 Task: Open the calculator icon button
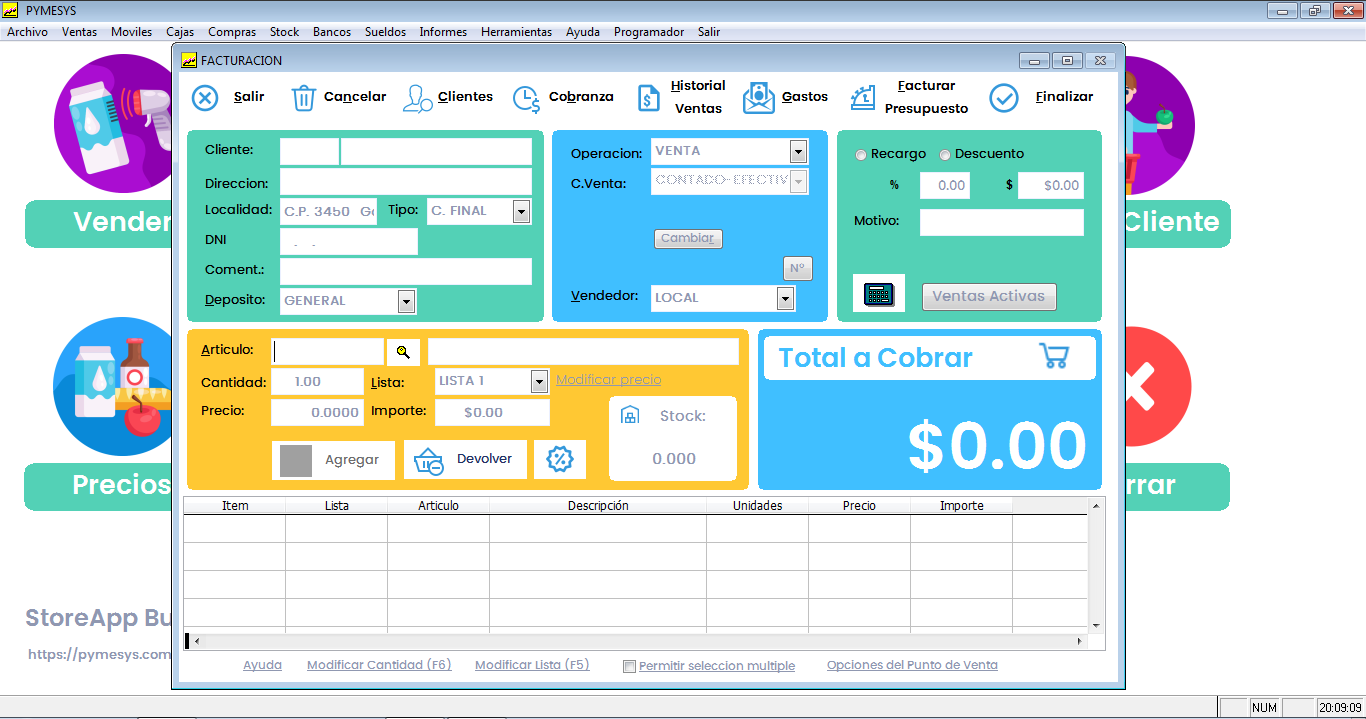(x=879, y=295)
